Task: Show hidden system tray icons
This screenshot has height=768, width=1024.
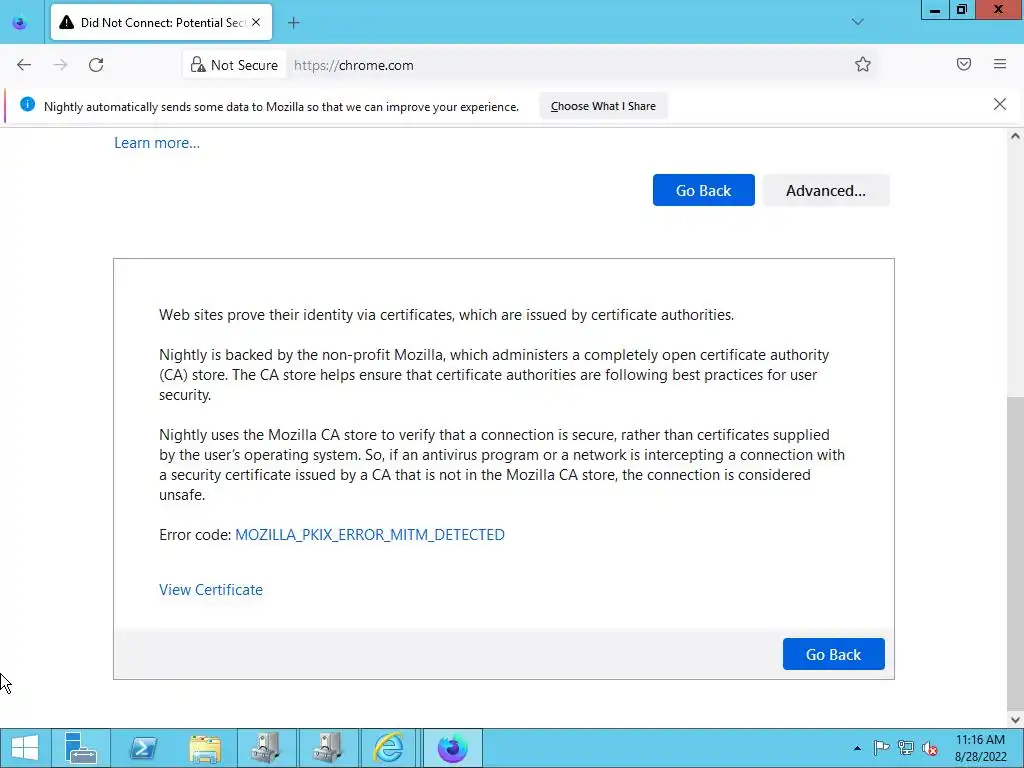Action: [x=857, y=748]
